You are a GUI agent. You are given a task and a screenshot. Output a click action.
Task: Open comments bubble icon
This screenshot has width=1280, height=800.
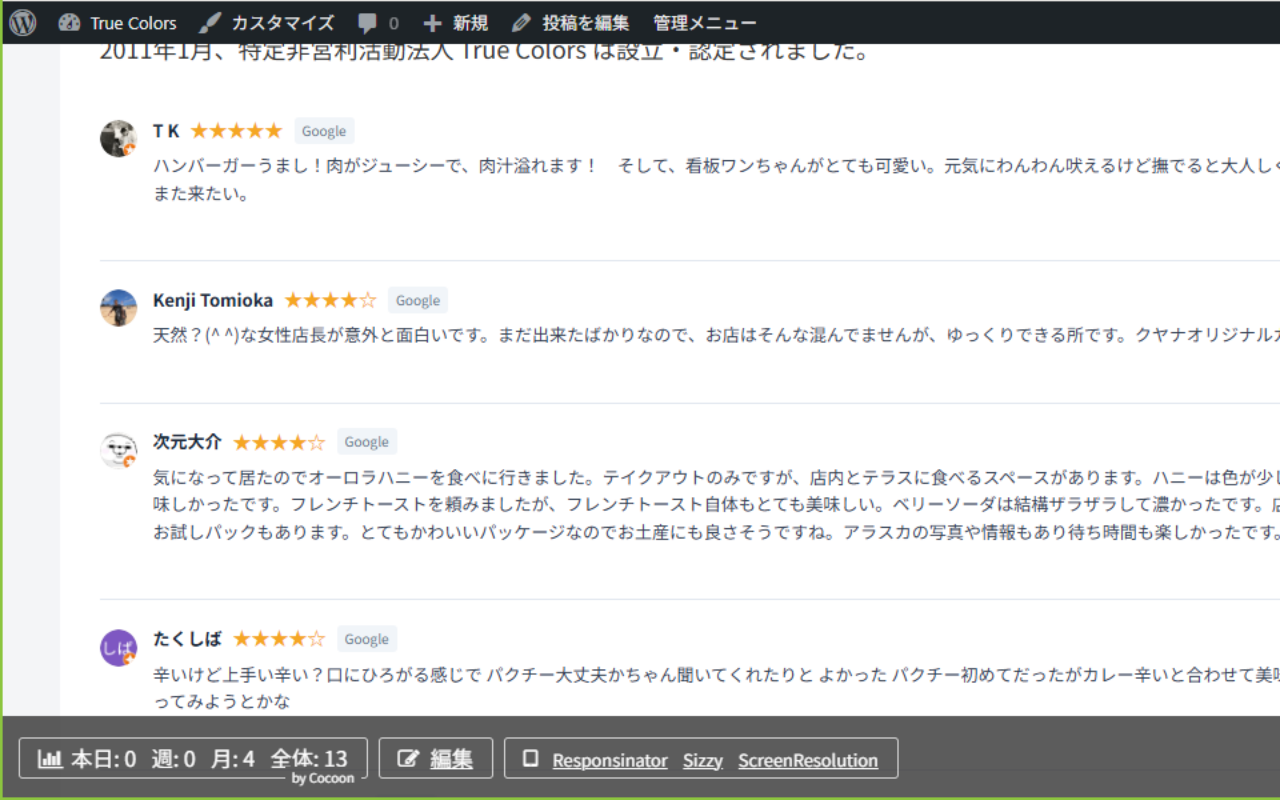tap(368, 22)
